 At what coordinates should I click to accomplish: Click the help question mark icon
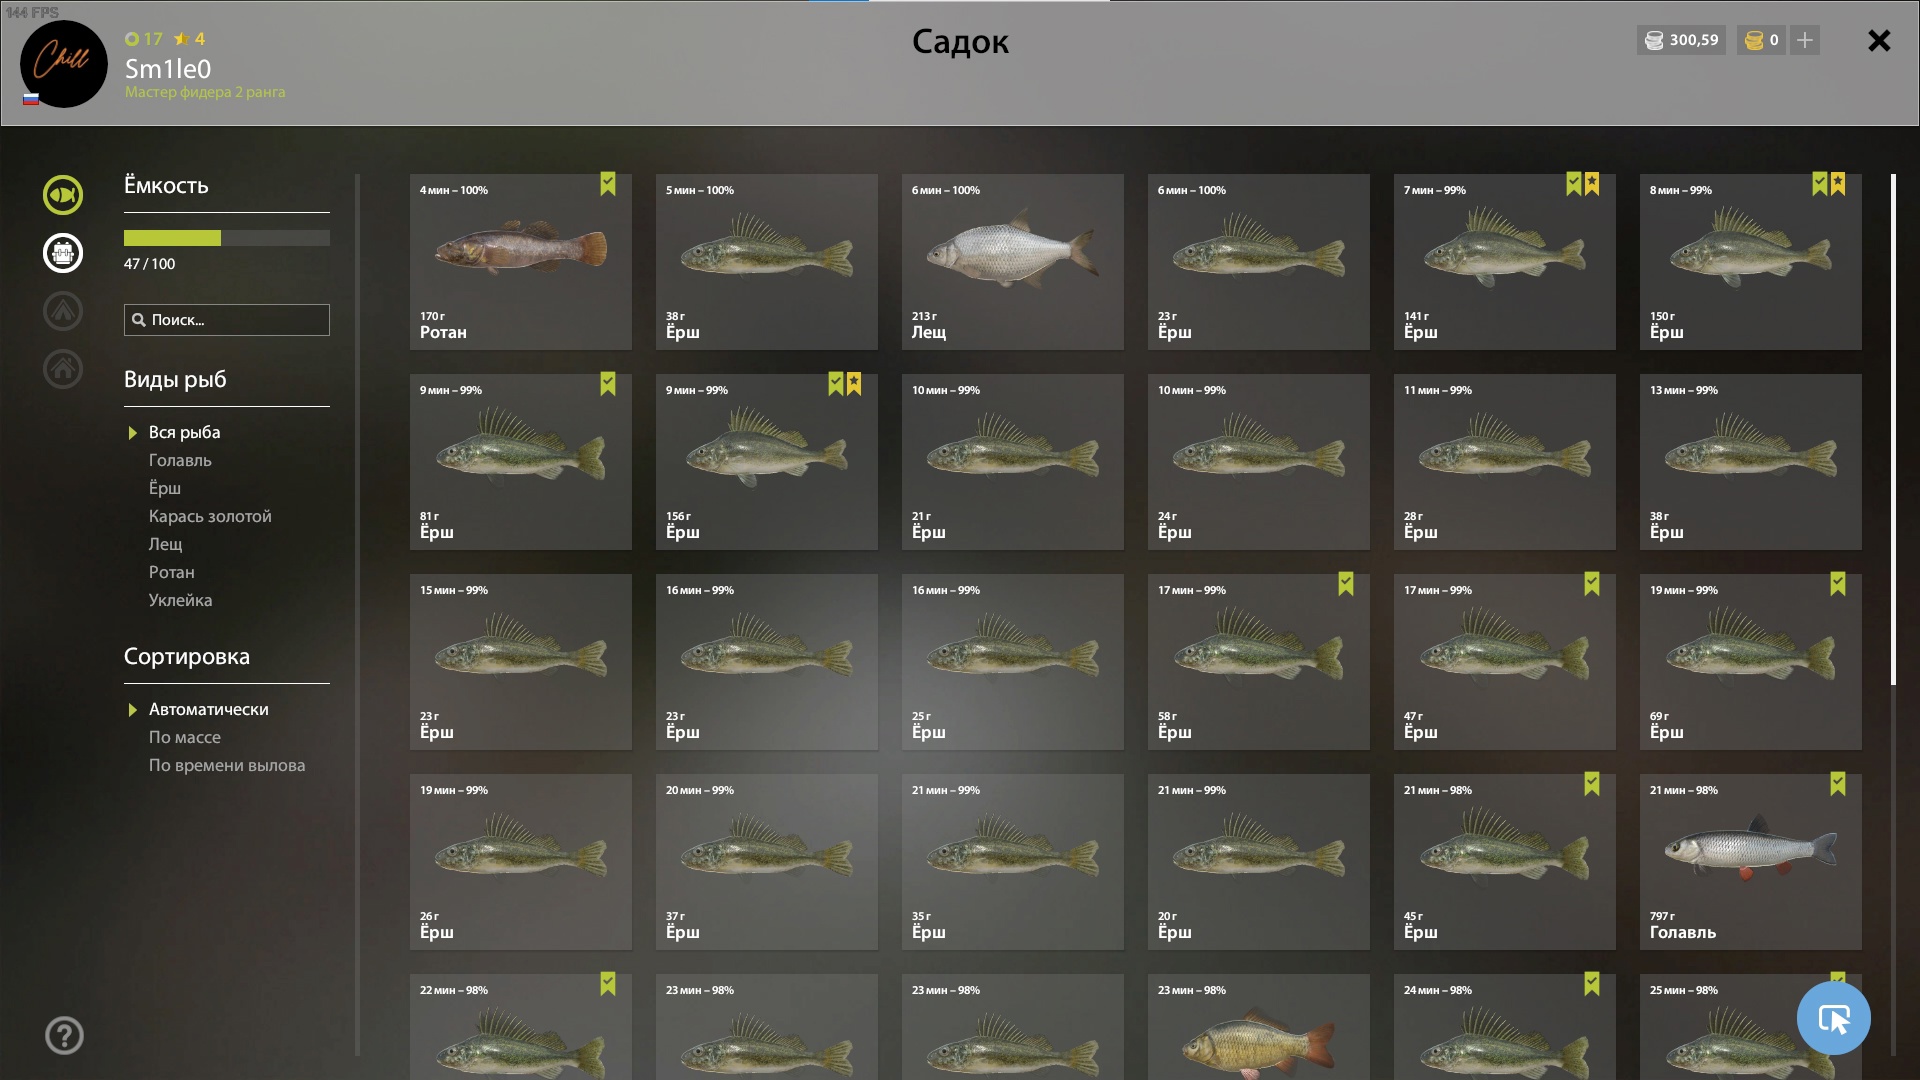coord(64,1036)
